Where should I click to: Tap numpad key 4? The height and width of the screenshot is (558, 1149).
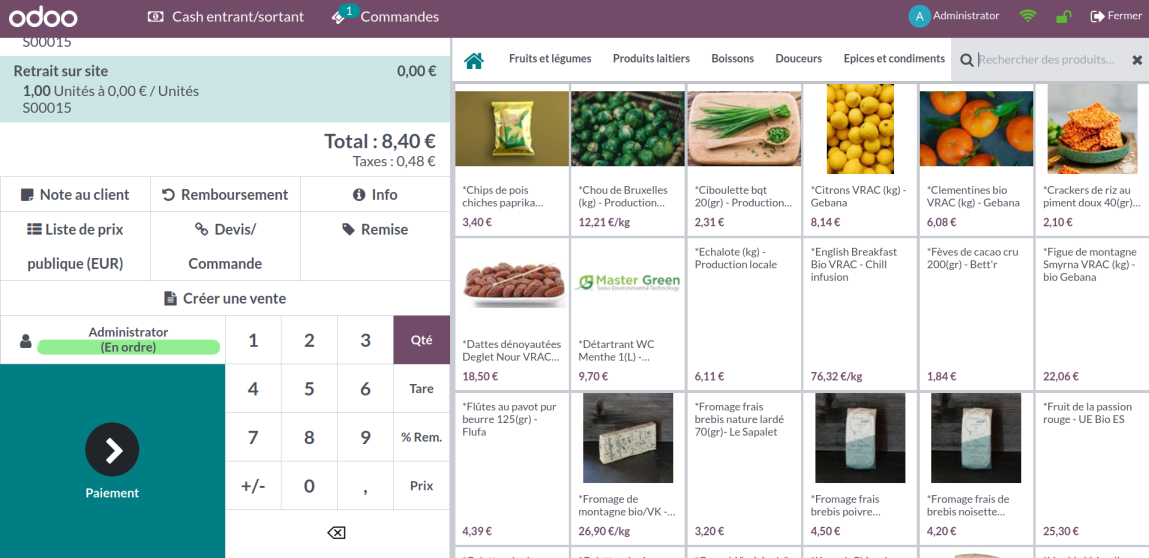(x=254, y=389)
